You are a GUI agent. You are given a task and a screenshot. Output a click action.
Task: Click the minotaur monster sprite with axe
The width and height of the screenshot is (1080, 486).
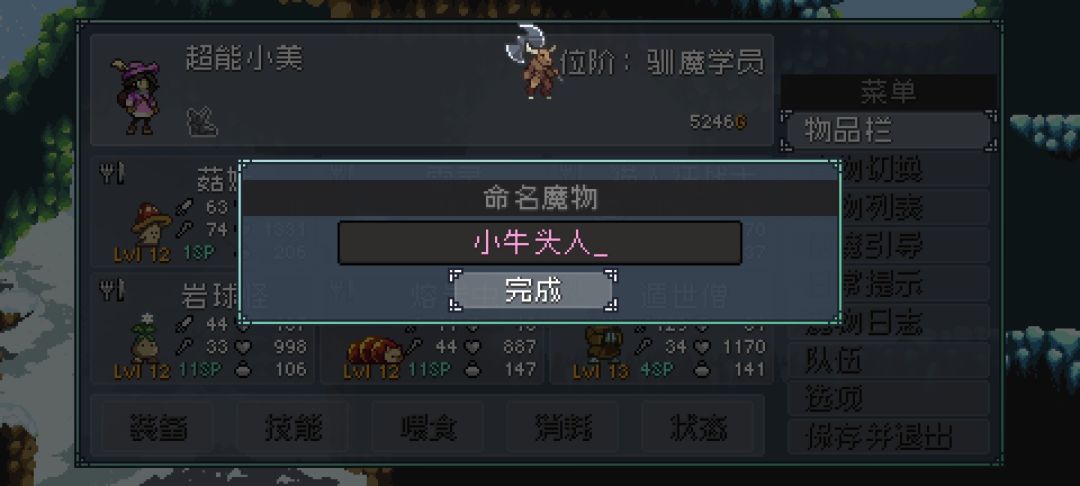click(534, 63)
